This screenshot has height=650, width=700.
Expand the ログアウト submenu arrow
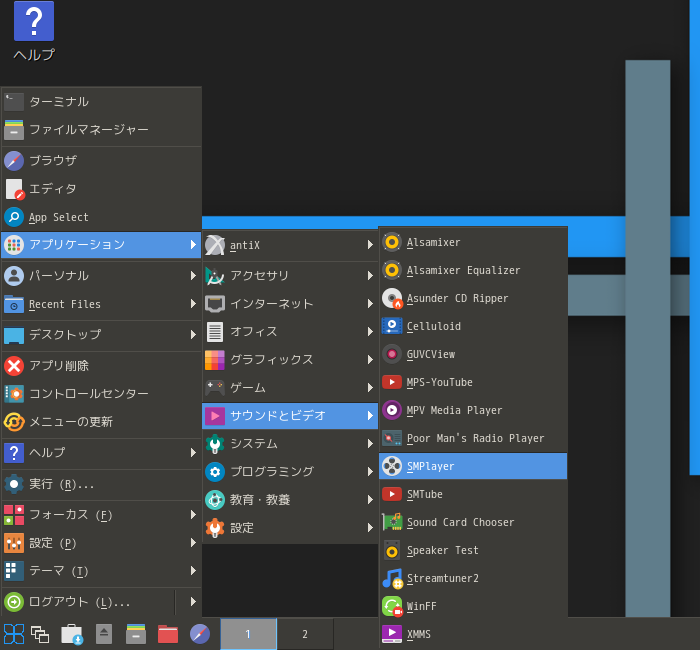(193, 602)
